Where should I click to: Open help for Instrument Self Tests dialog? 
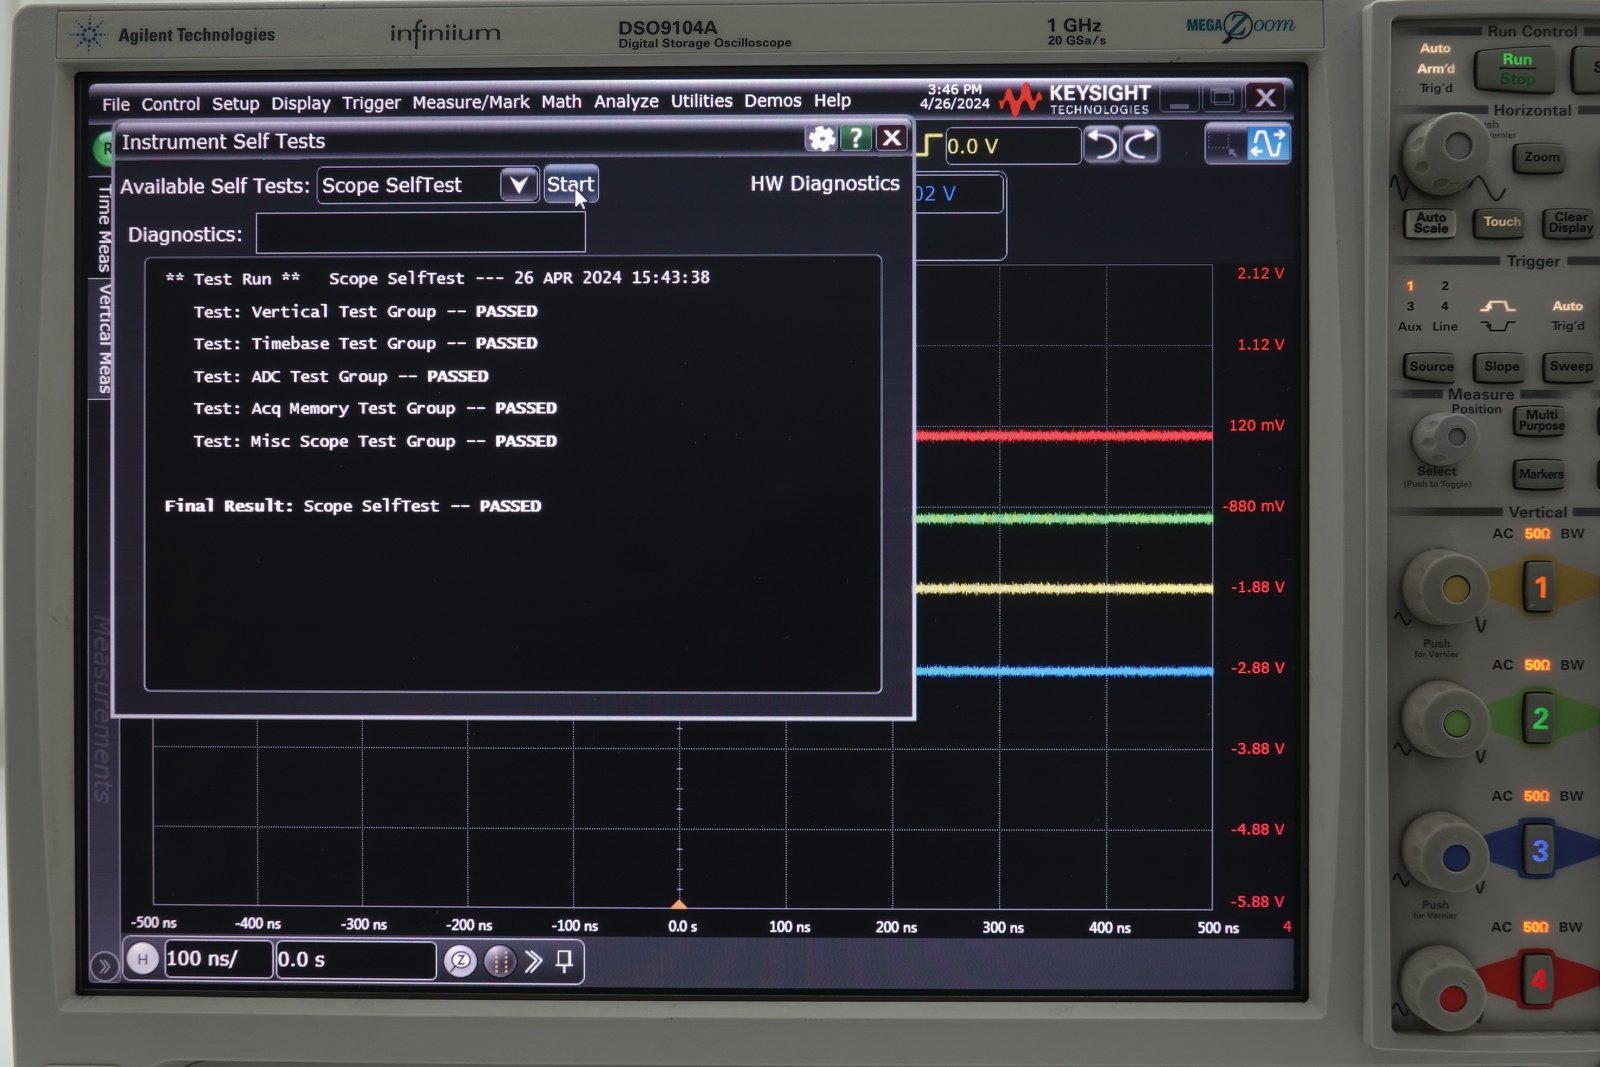856,138
